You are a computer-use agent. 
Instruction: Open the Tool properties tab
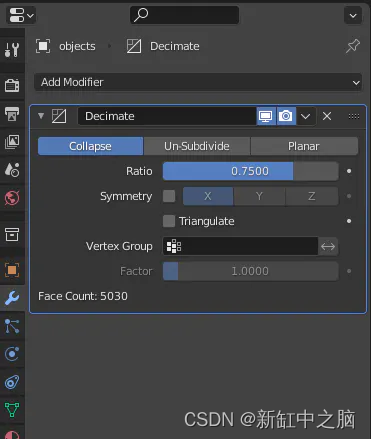(12, 49)
